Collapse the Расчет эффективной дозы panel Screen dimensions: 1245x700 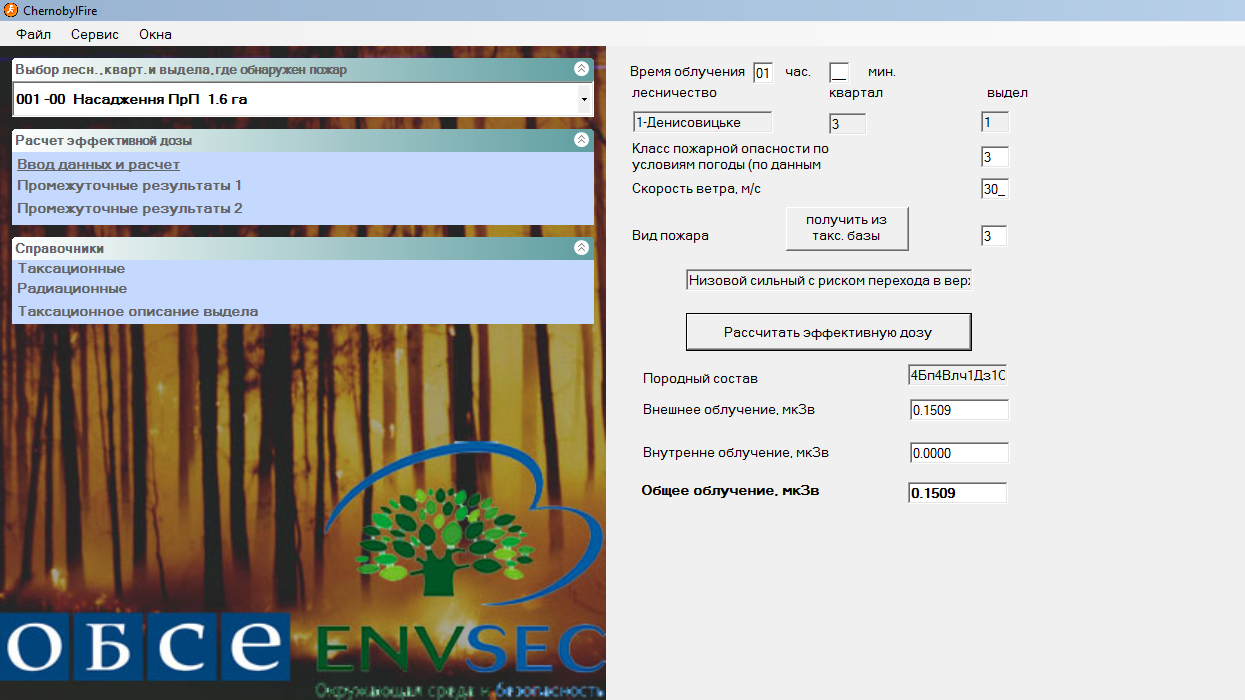tap(581, 140)
